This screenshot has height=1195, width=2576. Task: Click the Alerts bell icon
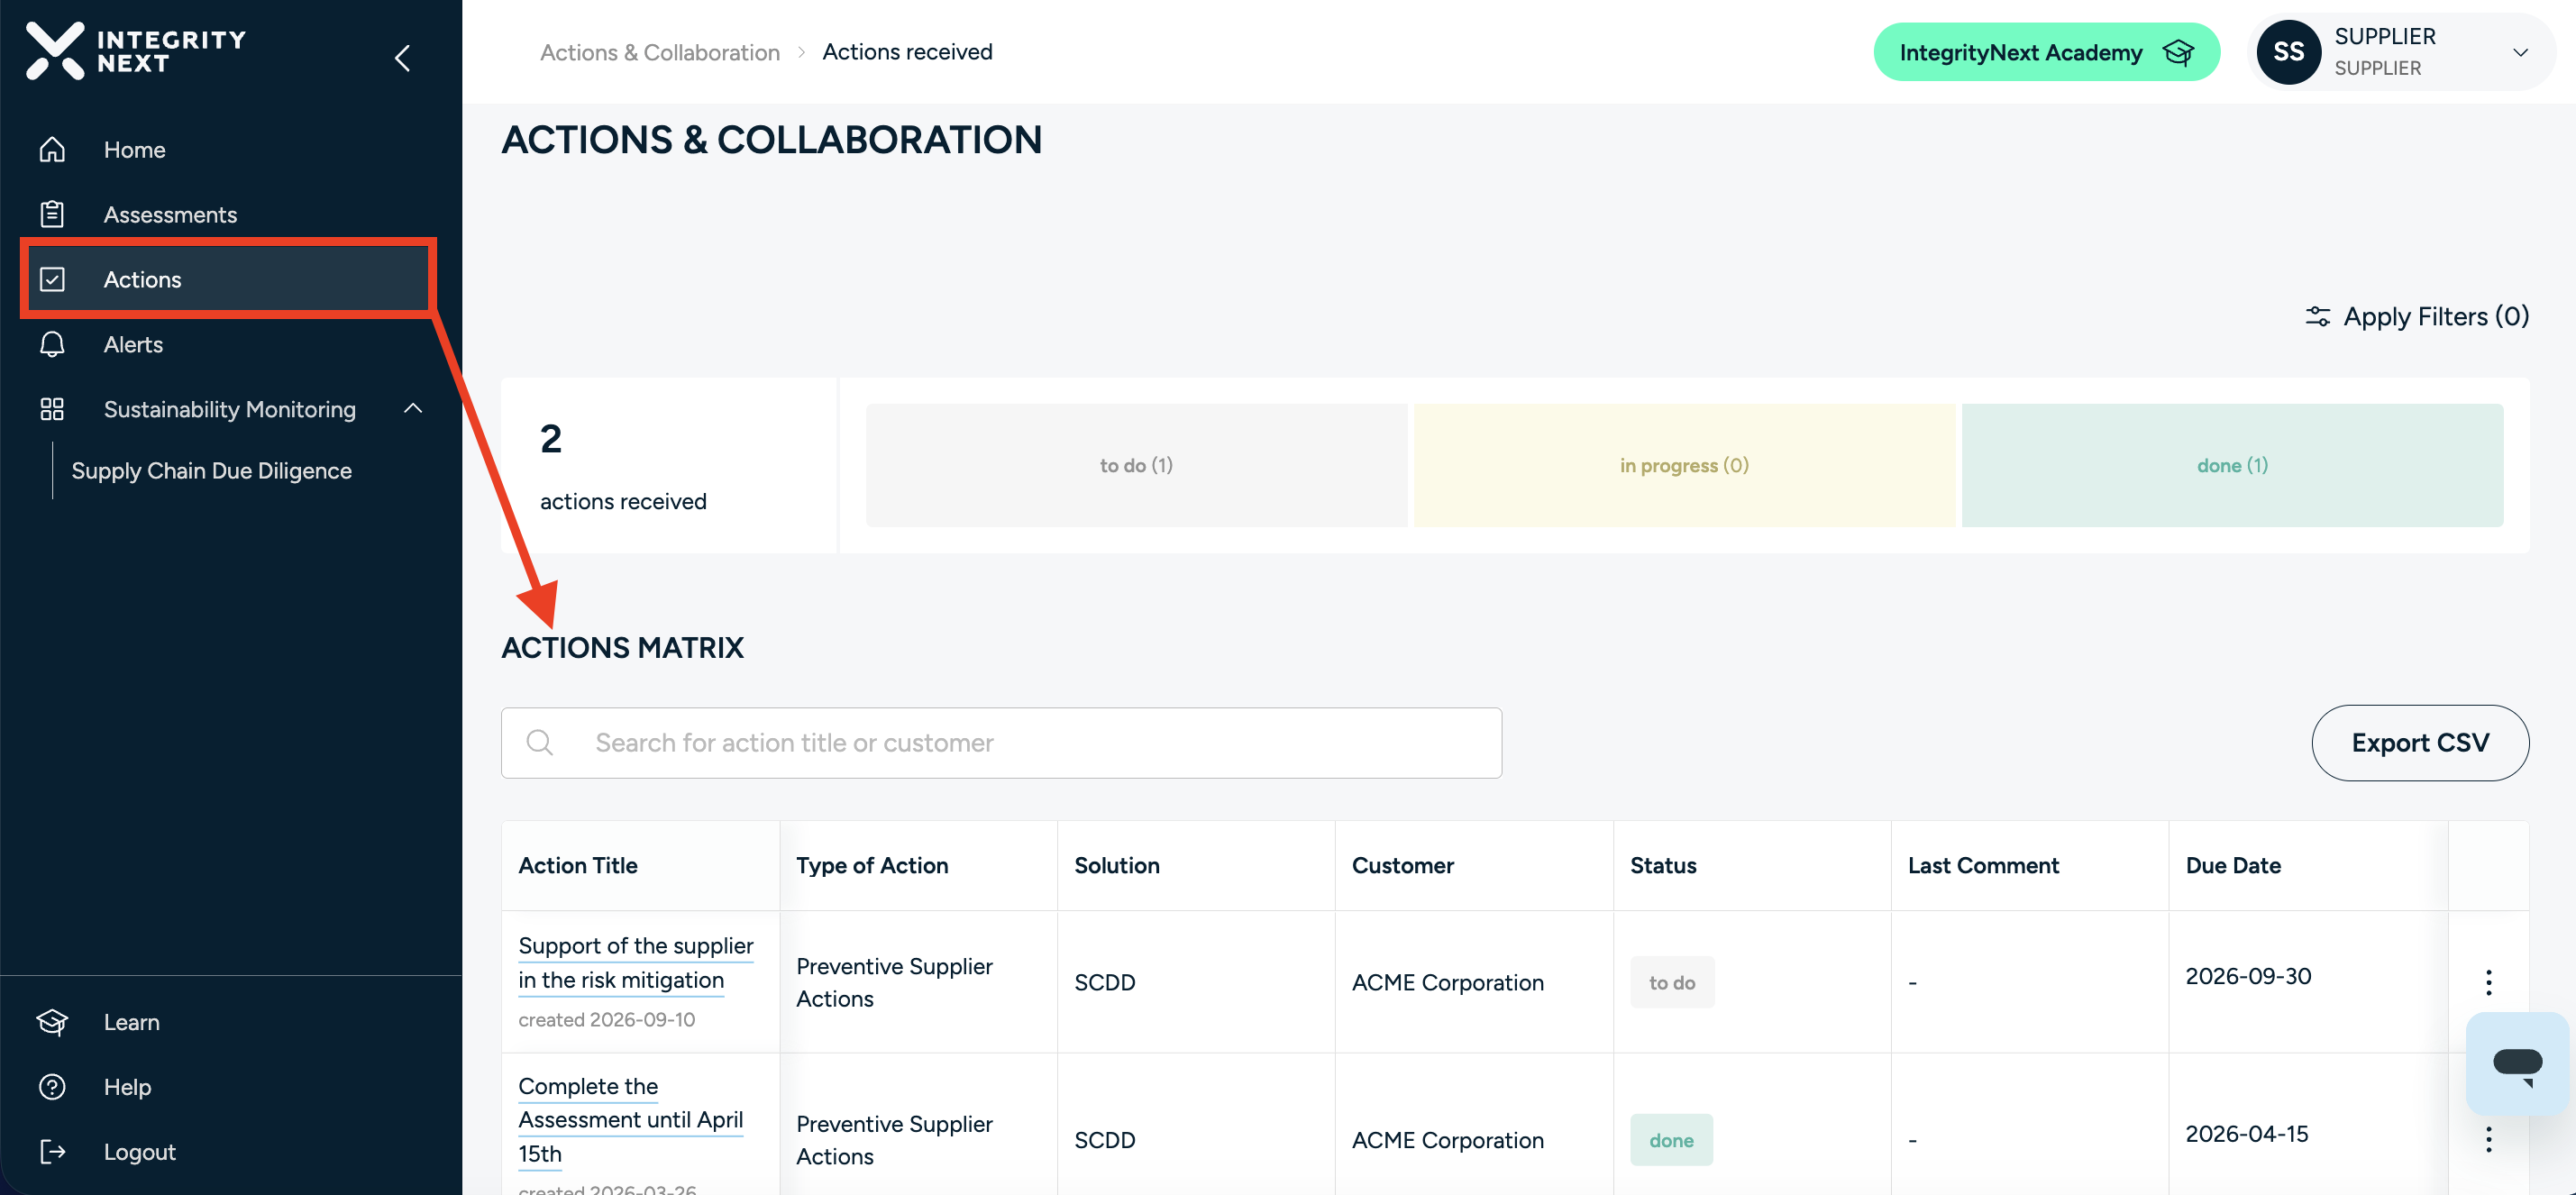(x=52, y=344)
